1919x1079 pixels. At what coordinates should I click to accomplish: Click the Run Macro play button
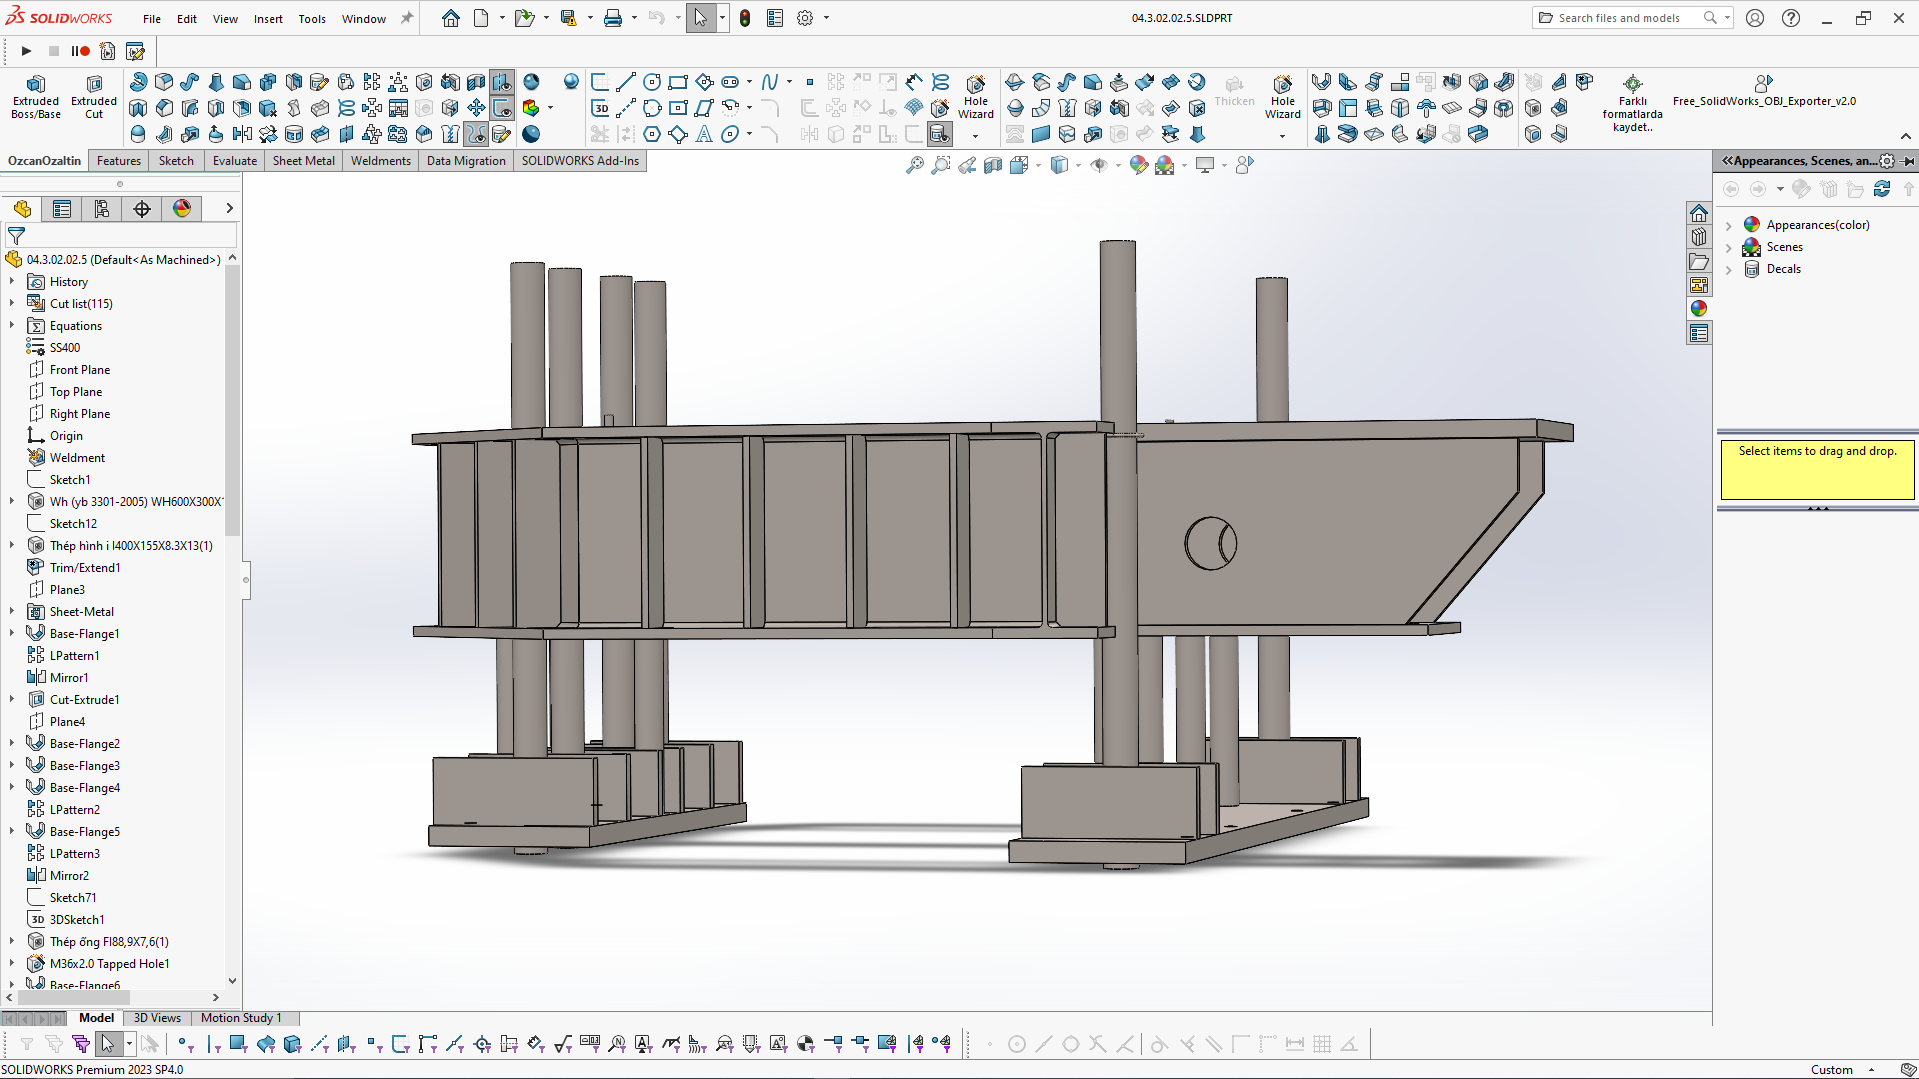pyautogui.click(x=27, y=51)
